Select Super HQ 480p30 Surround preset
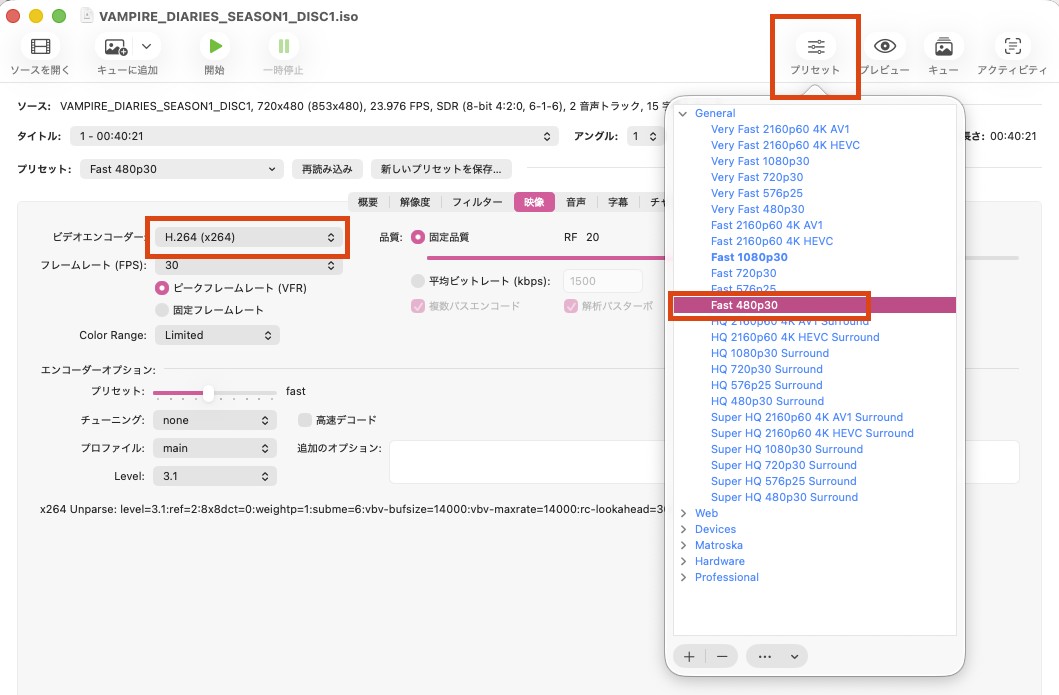1059x695 pixels. 784,497
